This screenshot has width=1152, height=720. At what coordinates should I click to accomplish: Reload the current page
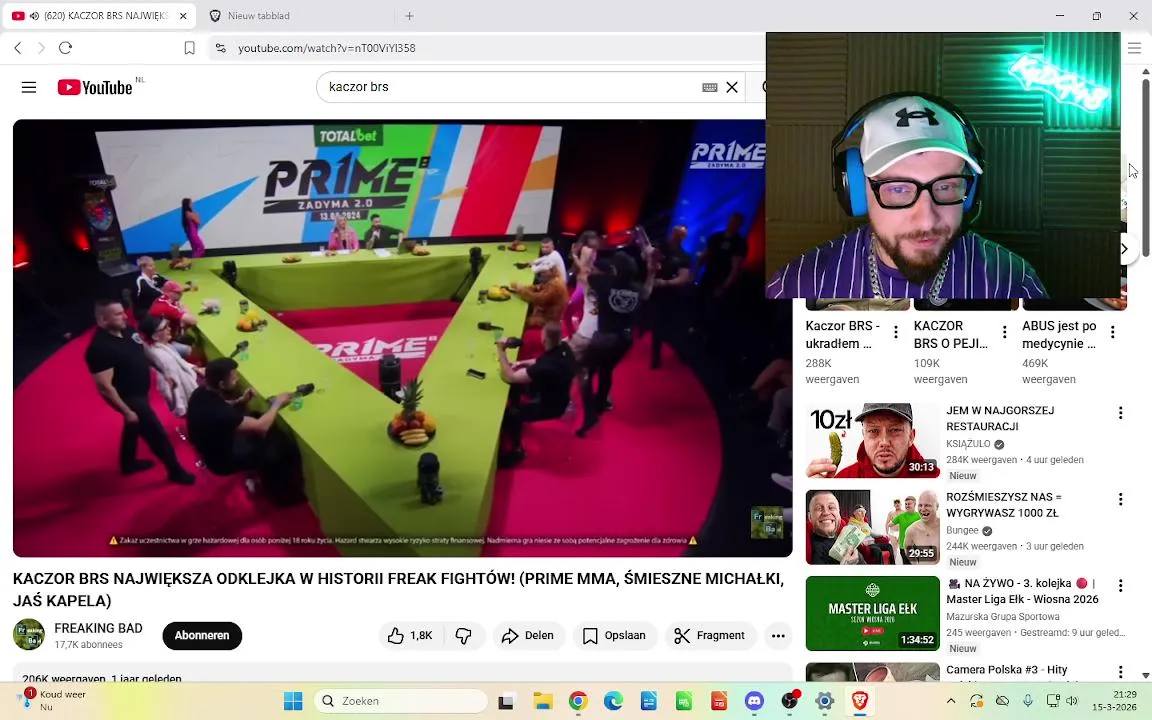coord(65,48)
